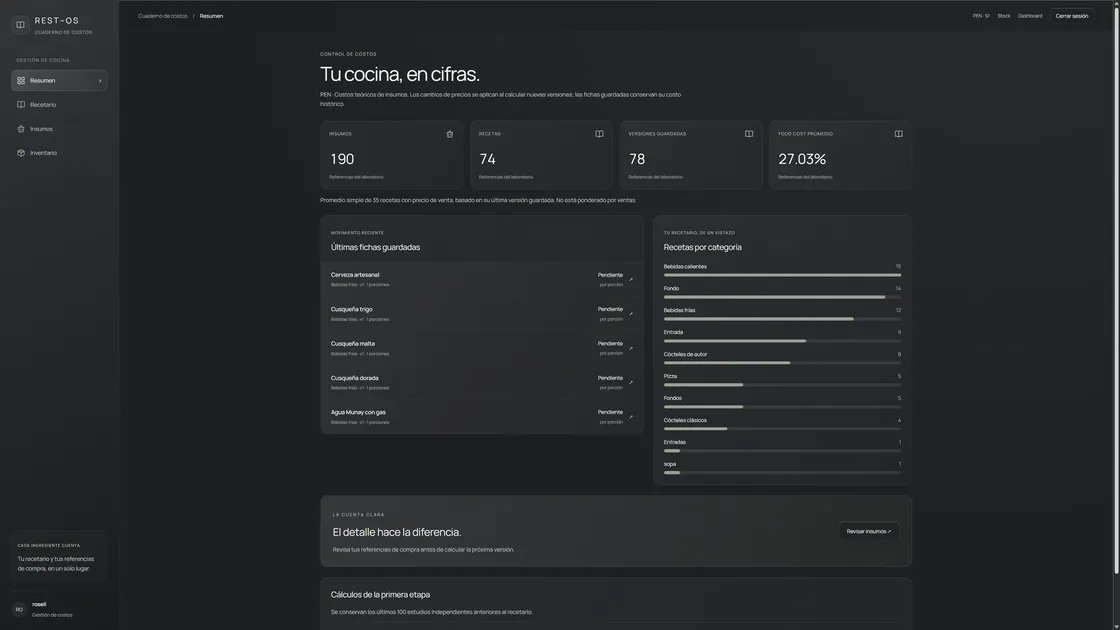The height and width of the screenshot is (630, 1120).
Task: Open Inventario from the sidebar
Action: [x=59, y=153]
